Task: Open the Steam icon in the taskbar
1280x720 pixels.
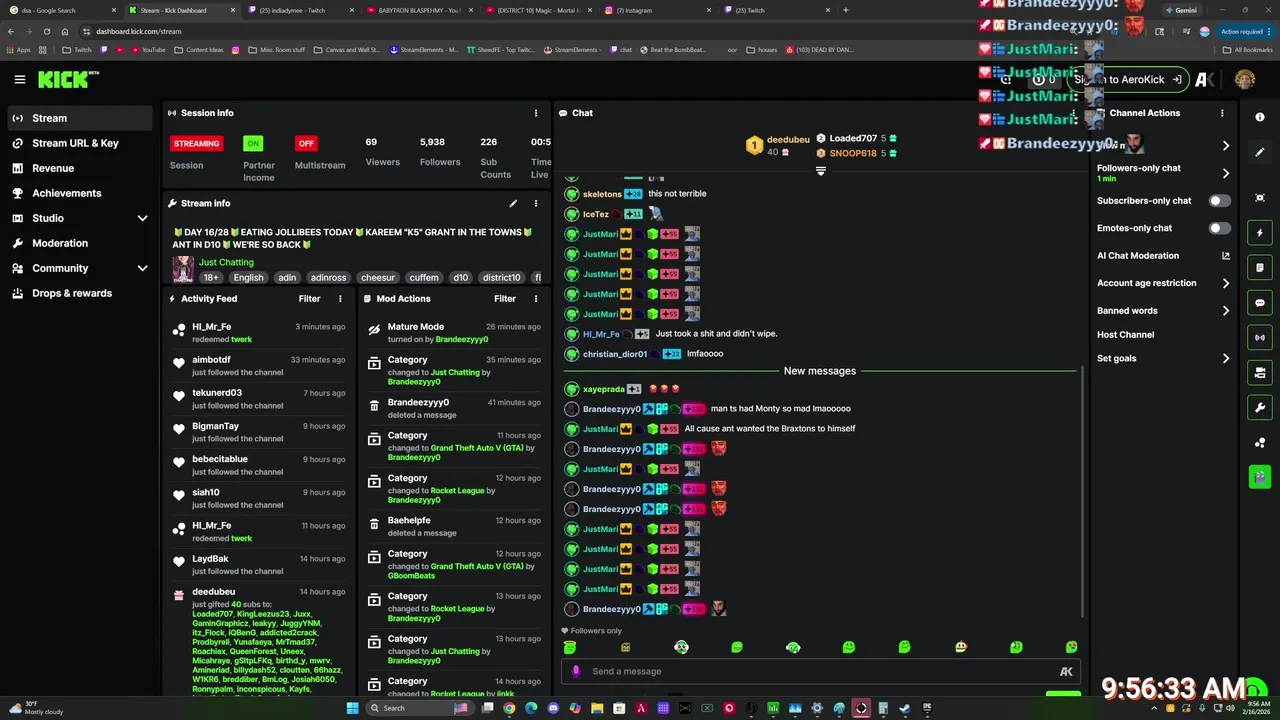Action: [x=905, y=708]
